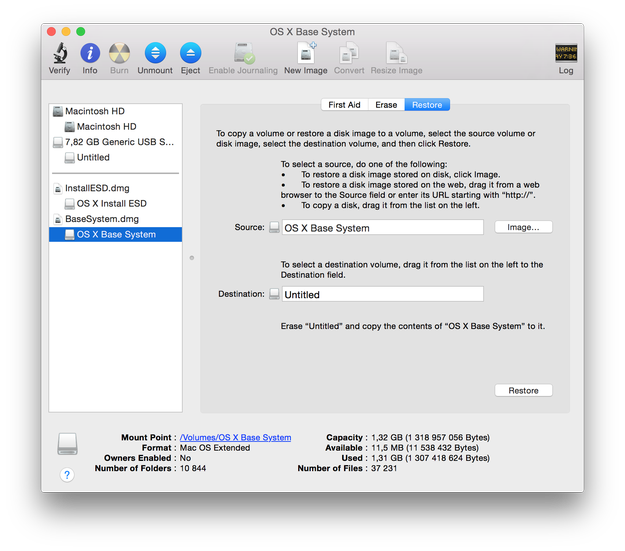Screen dimensions: 625x551
Task: Click the Used value 1,31 GB
Action: point(430,458)
